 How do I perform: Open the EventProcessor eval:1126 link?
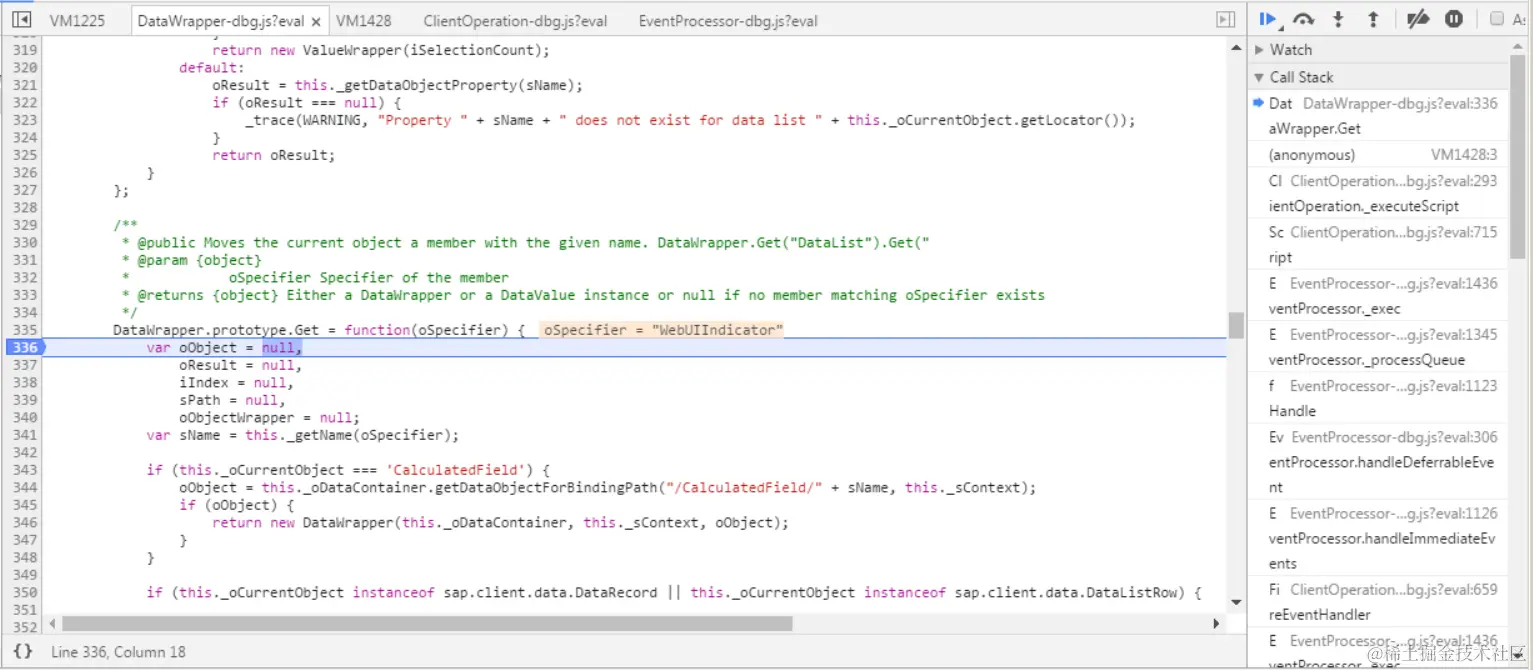point(1394,513)
